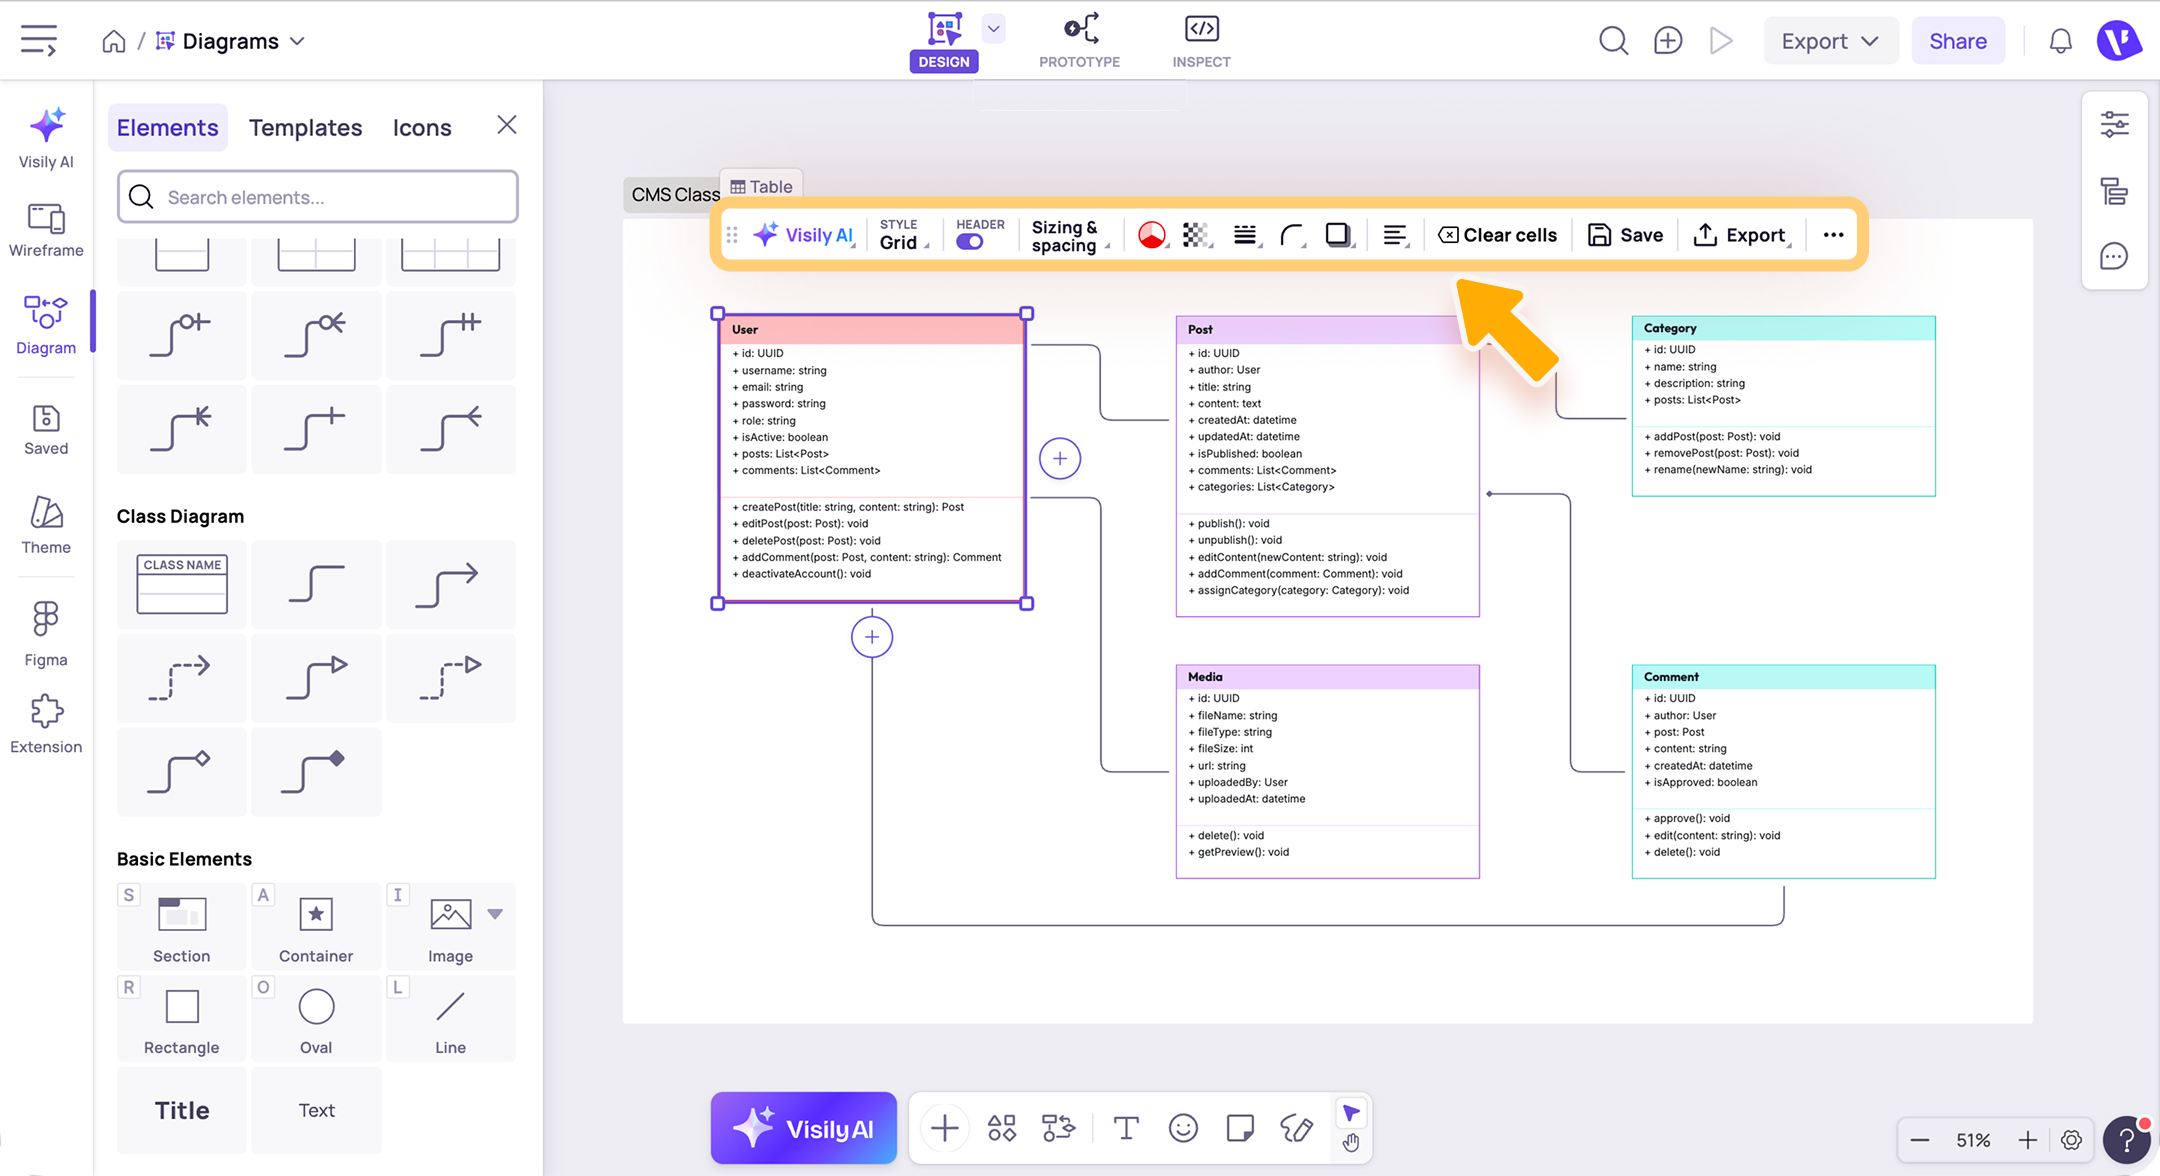Image resolution: width=2160 pixels, height=1176 pixels.
Task: Click the plus add tool in bottom toolbar
Action: coord(944,1128)
